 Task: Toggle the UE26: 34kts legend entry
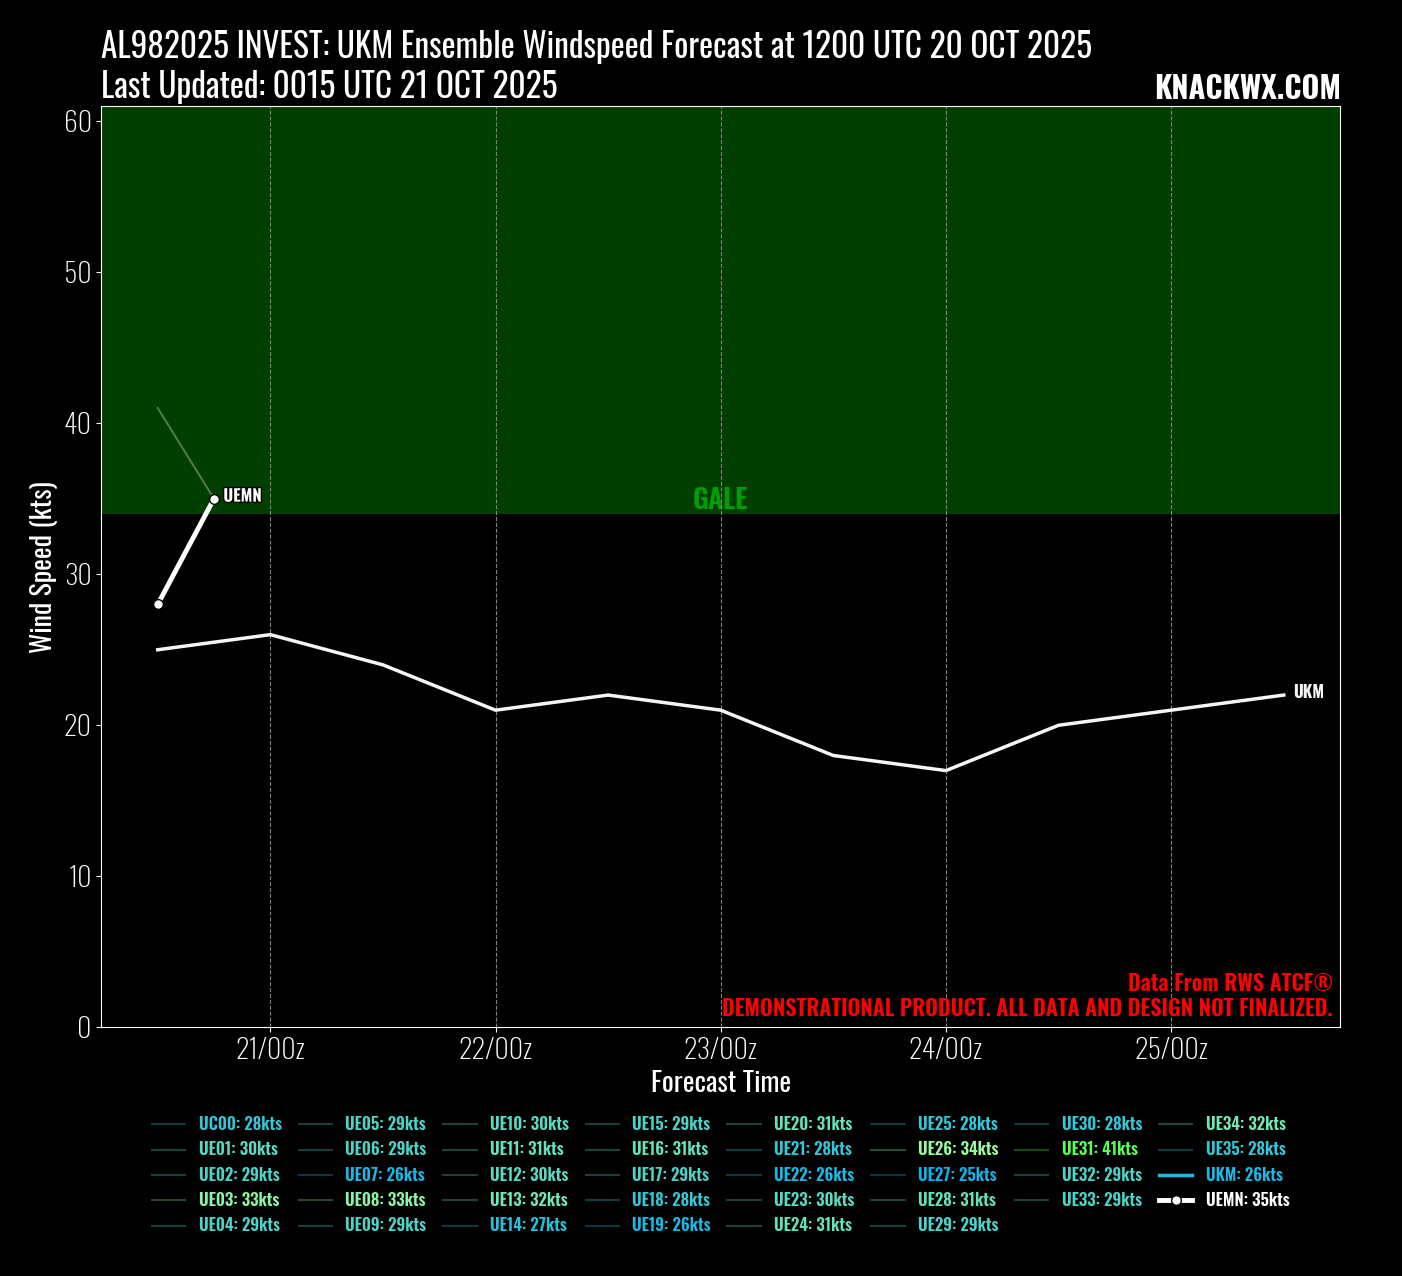(957, 1149)
